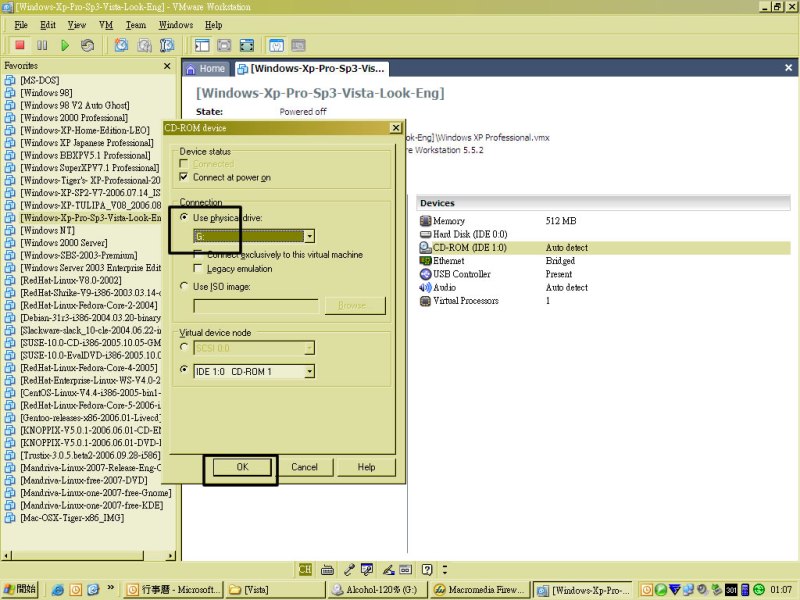Open the Help menu

pyautogui.click(x=213, y=25)
